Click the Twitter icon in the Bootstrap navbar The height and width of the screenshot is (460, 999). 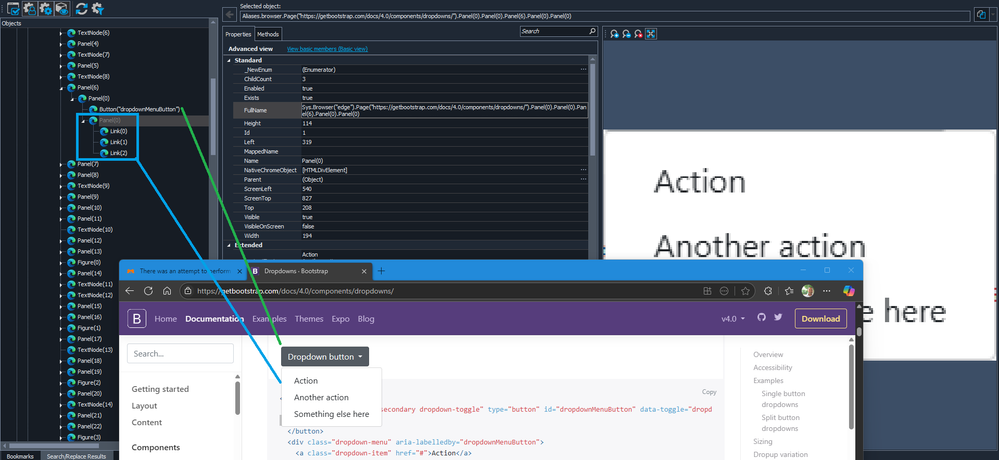click(x=777, y=318)
